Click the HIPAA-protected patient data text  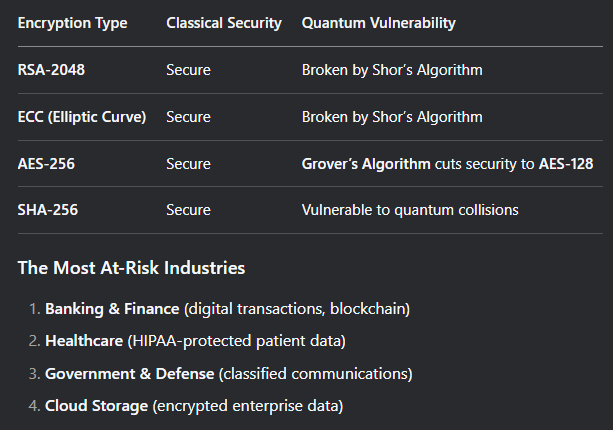[x=237, y=341]
